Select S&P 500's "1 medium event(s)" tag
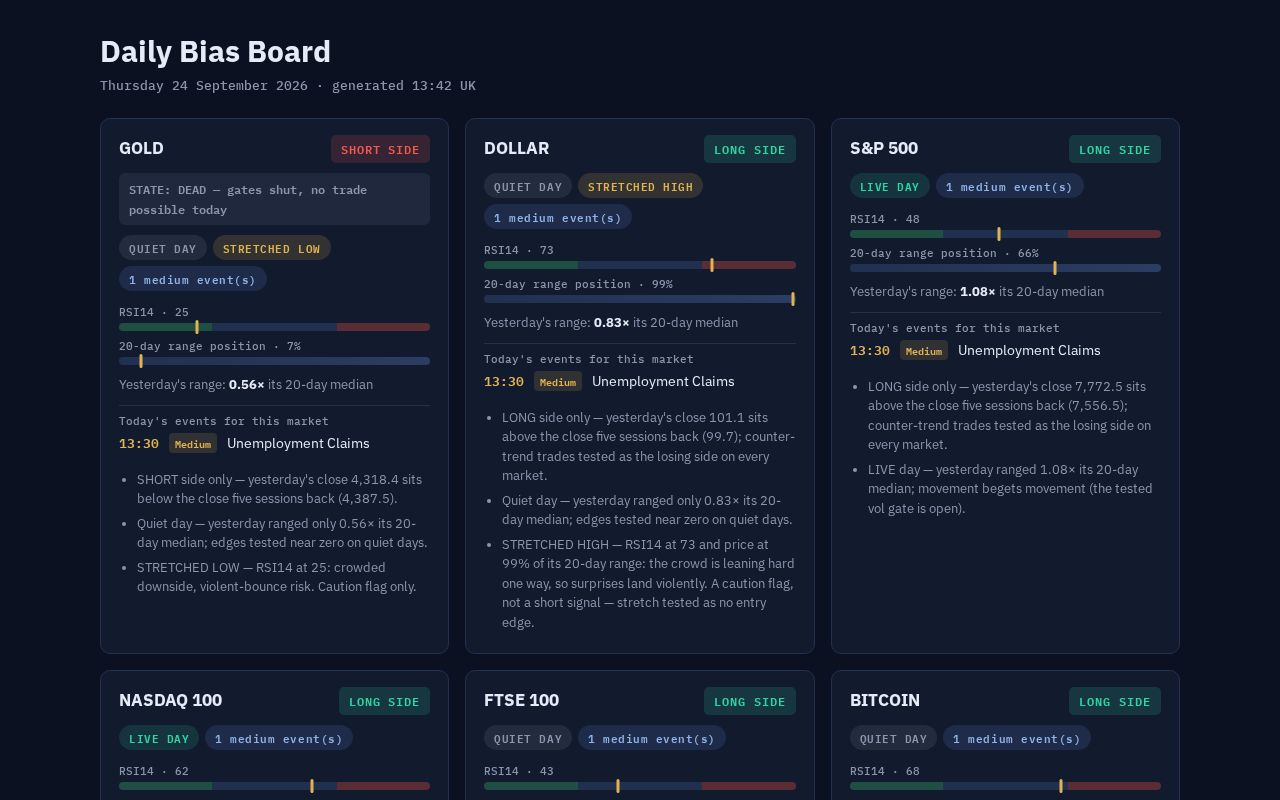 pos(1010,186)
